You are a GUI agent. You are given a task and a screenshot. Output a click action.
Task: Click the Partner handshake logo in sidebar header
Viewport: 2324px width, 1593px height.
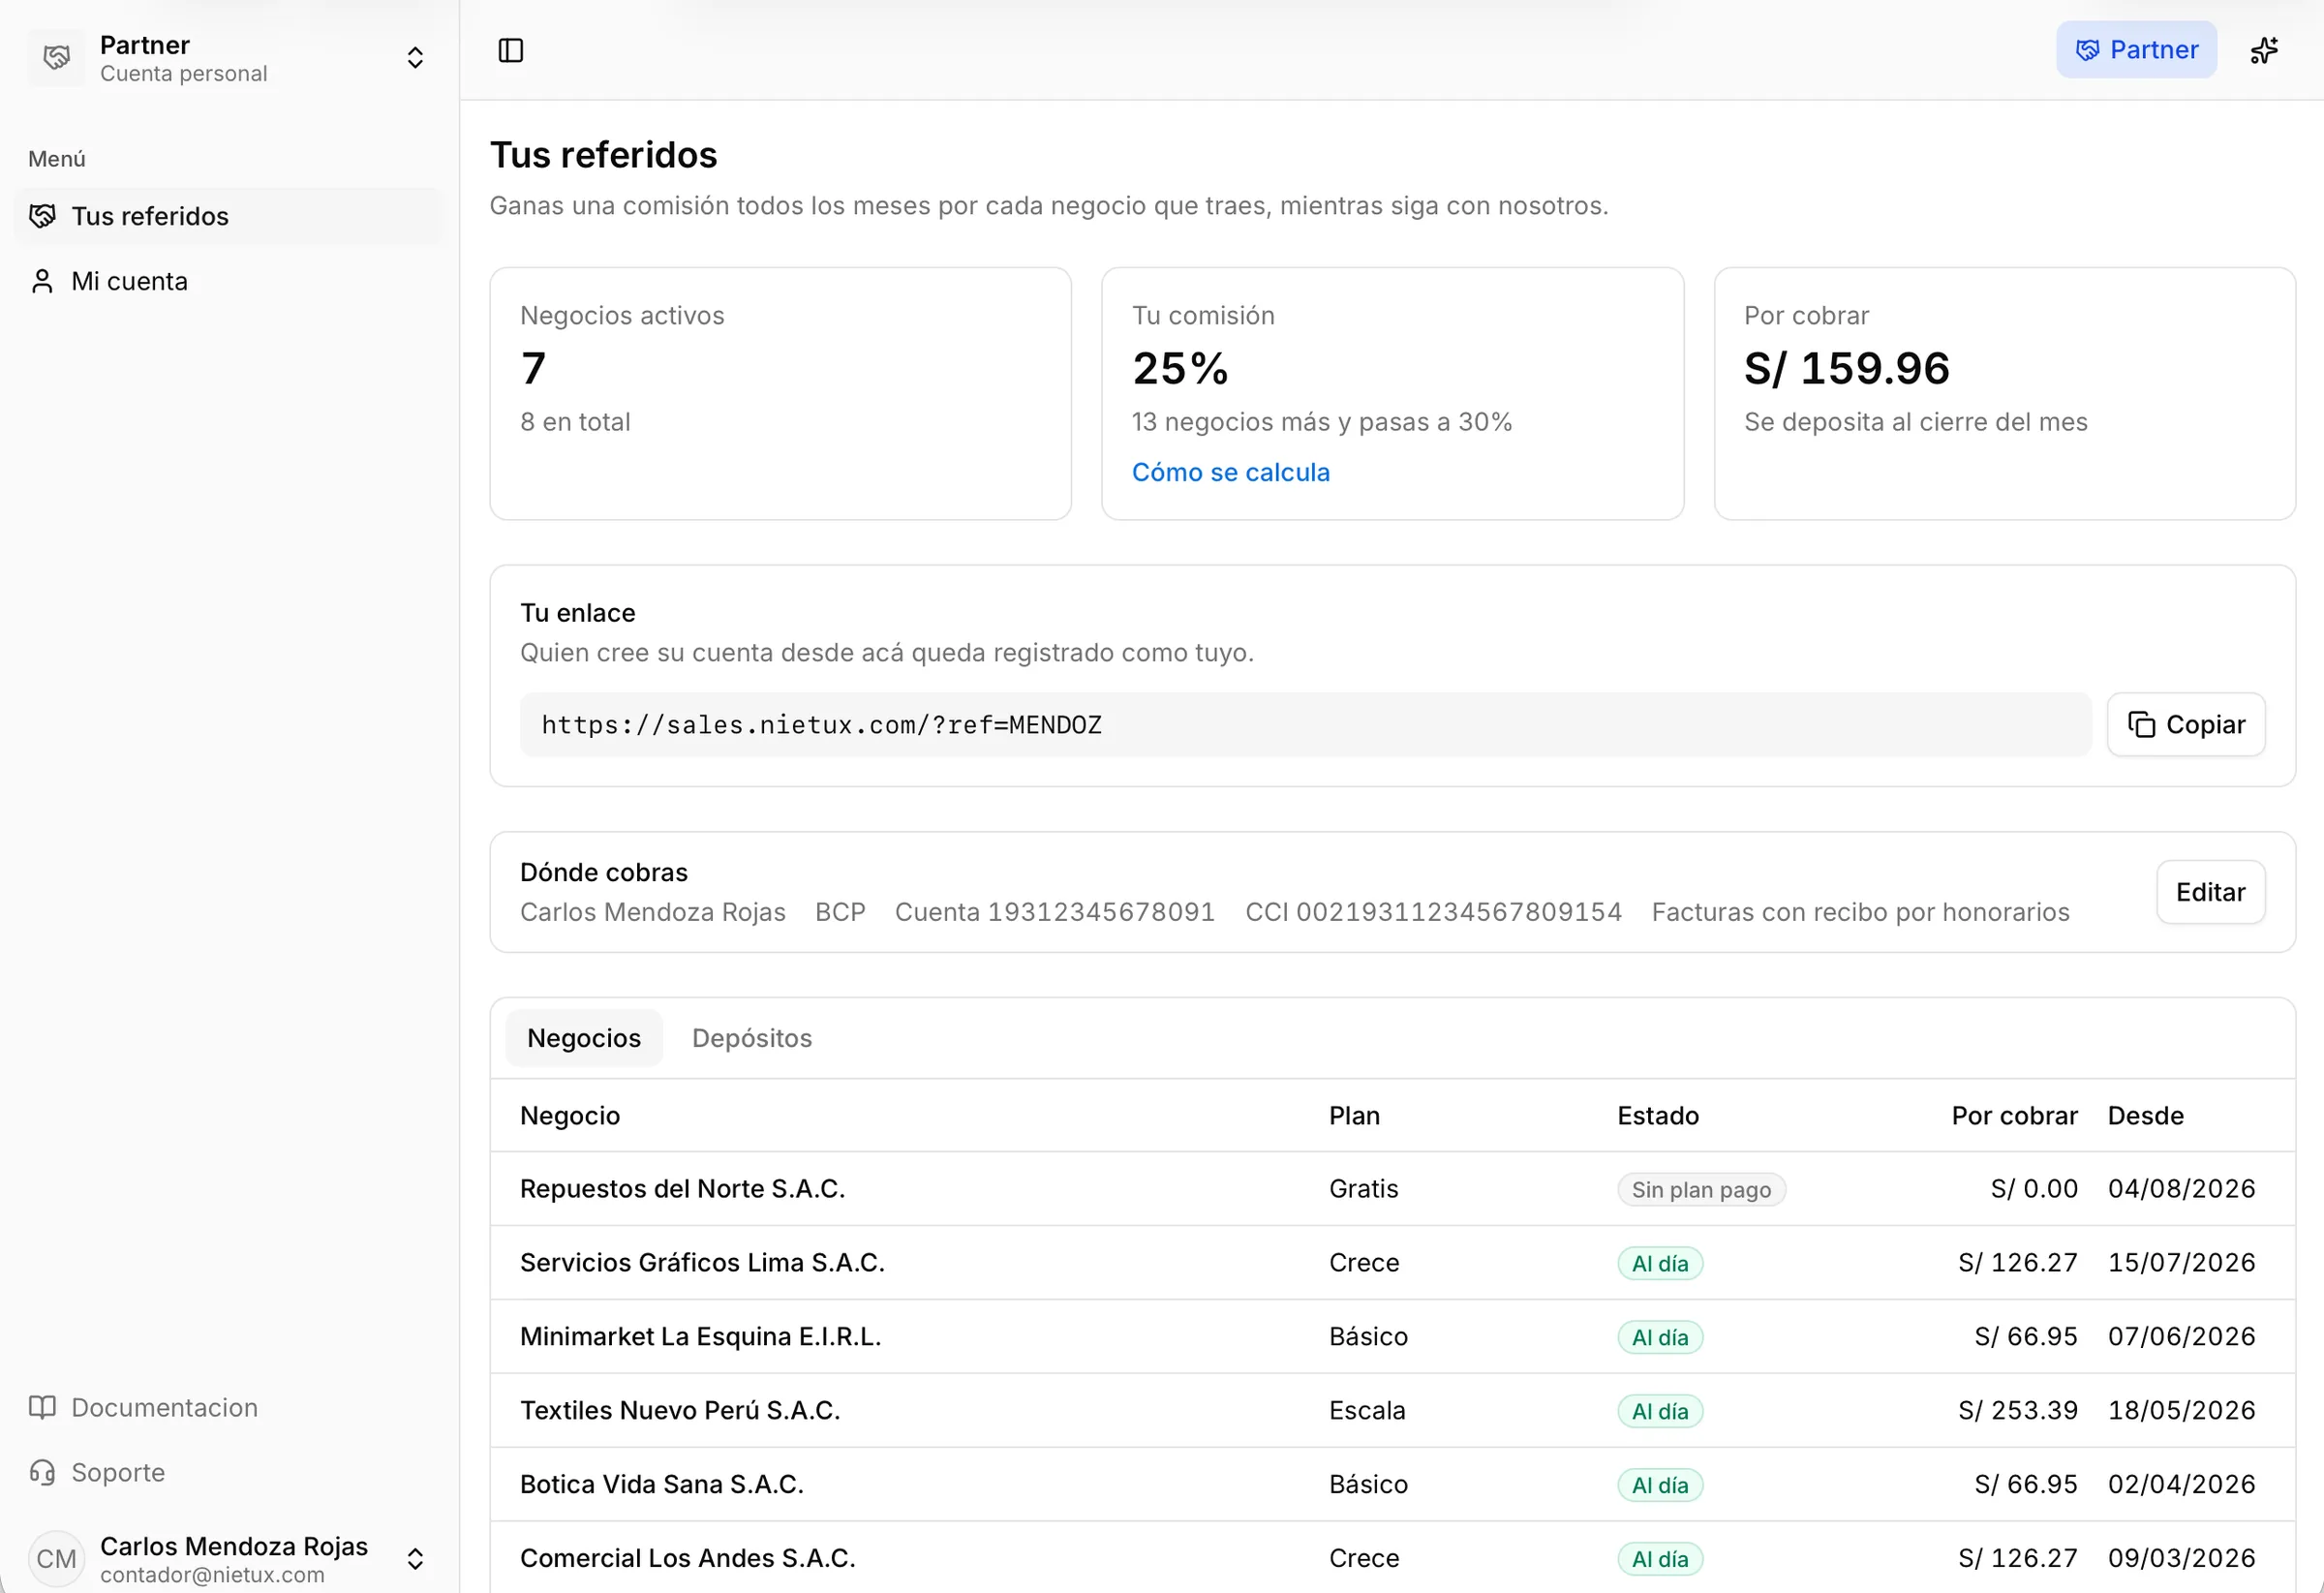(x=57, y=58)
